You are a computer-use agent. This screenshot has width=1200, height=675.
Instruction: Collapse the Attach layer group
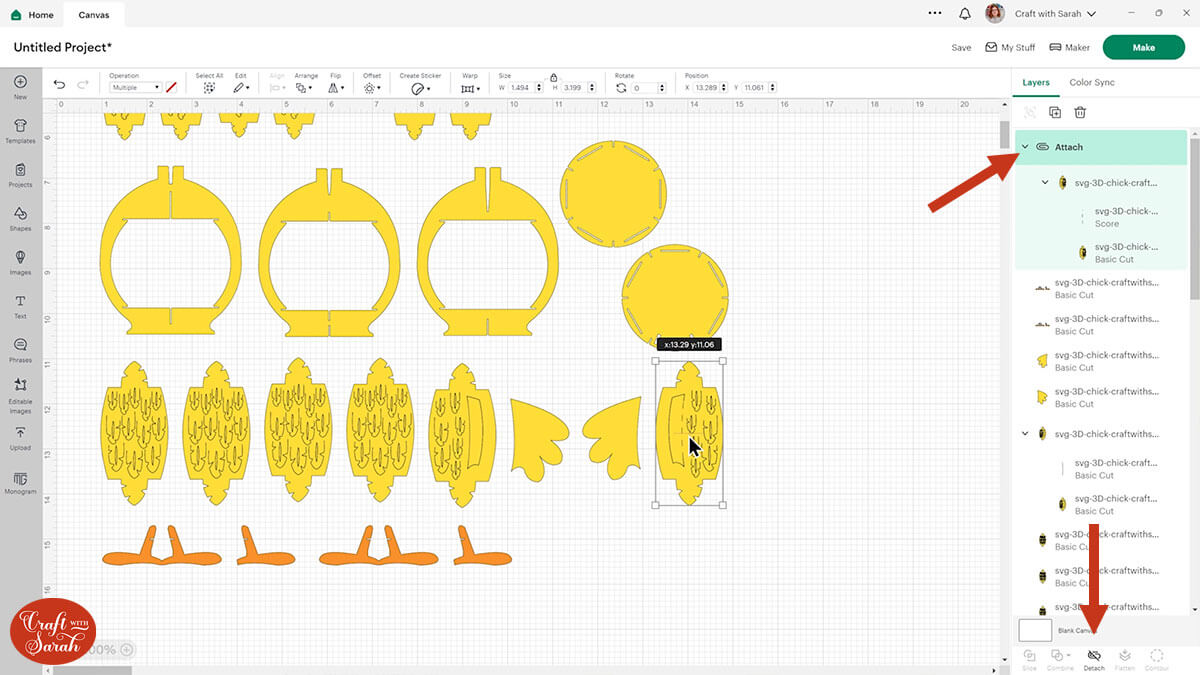tap(1025, 147)
